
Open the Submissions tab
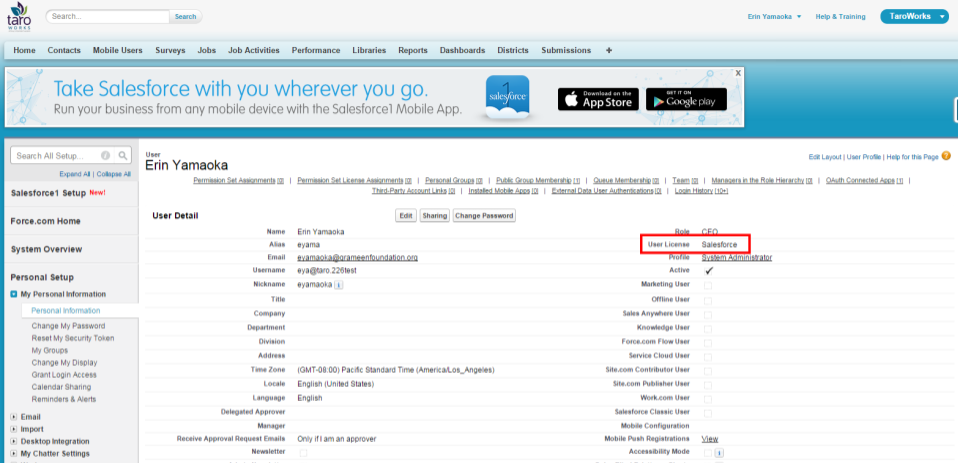coord(566,50)
